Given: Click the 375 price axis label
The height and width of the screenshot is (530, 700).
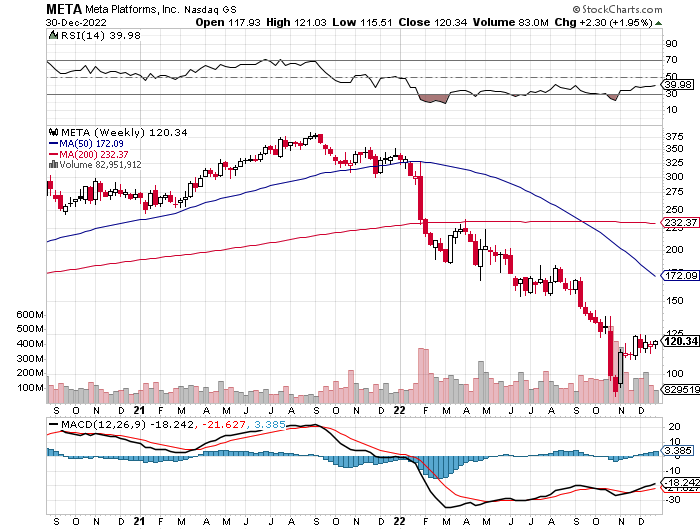Looking at the screenshot, I should pyautogui.click(x=674, y=137).
